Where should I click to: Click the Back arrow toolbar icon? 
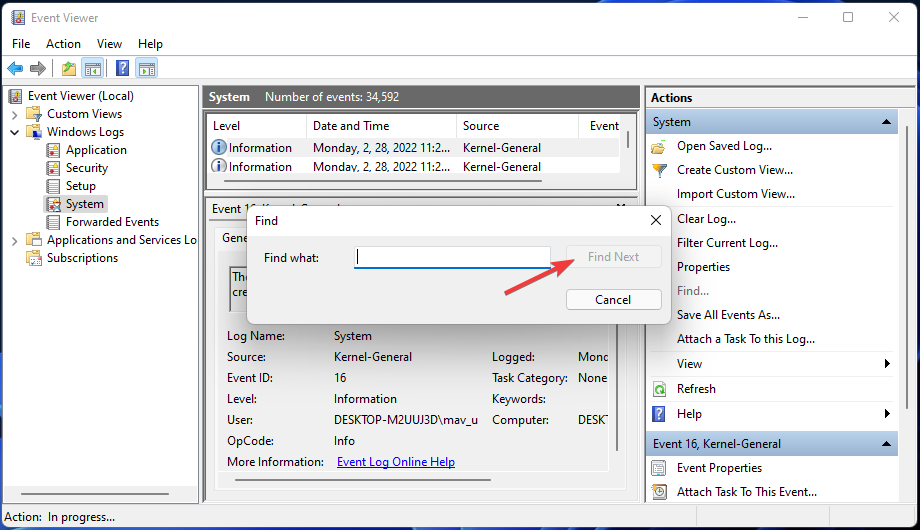pyautogui.click(x=15, y=69)
